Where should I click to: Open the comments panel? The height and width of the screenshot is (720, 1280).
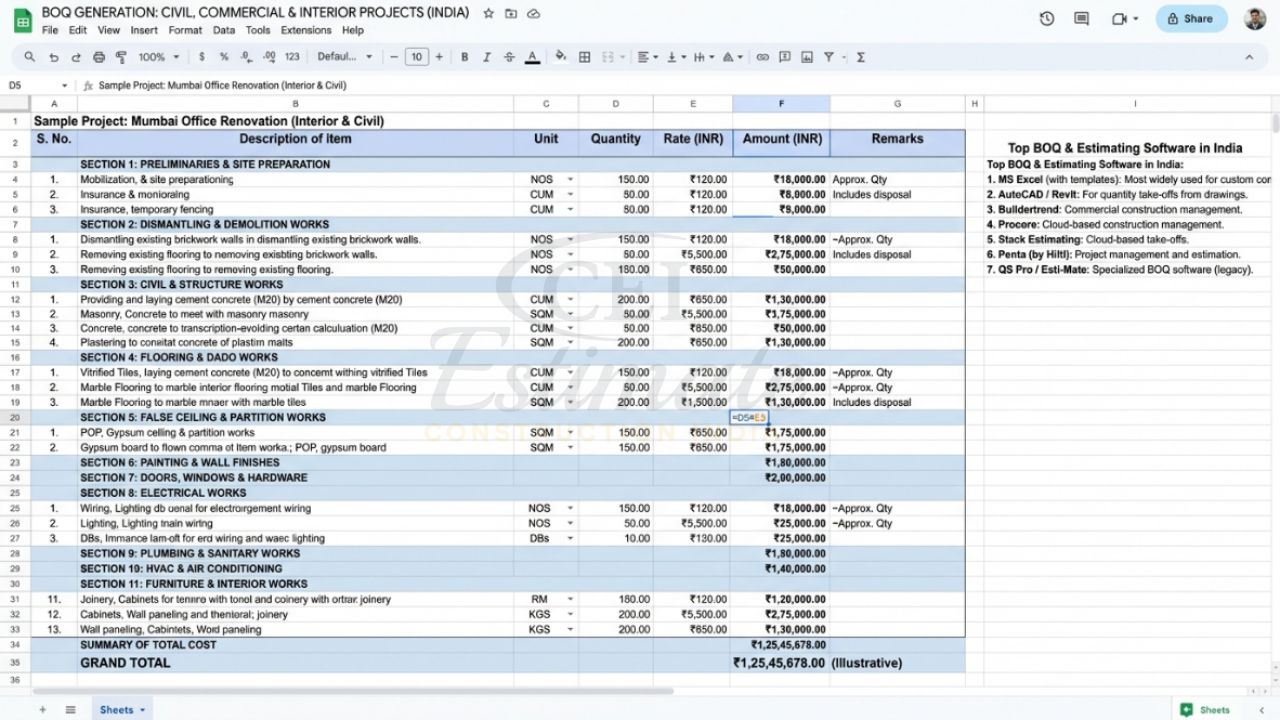pos(1081,18)
